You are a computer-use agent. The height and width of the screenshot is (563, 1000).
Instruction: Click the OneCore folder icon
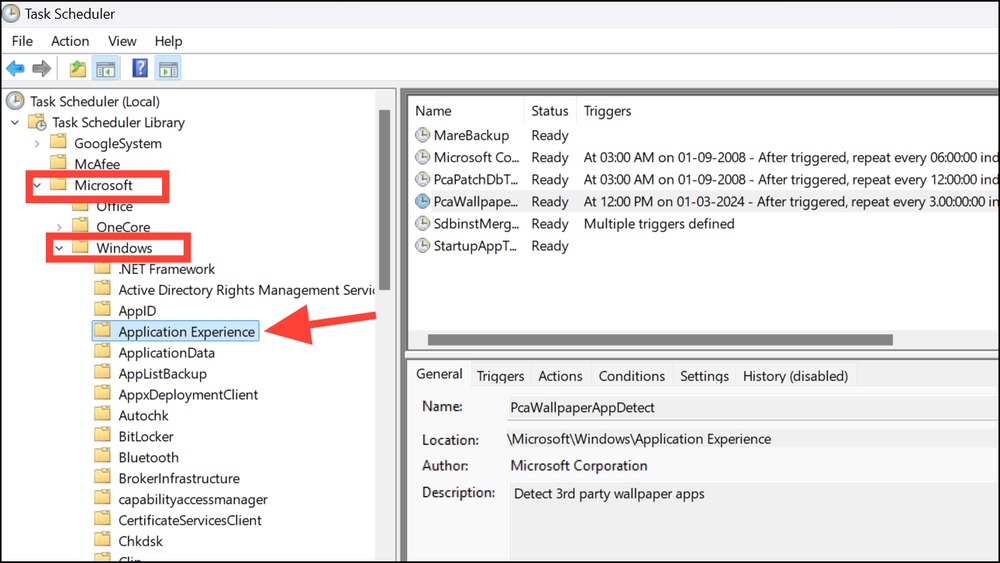pos(80,226)
